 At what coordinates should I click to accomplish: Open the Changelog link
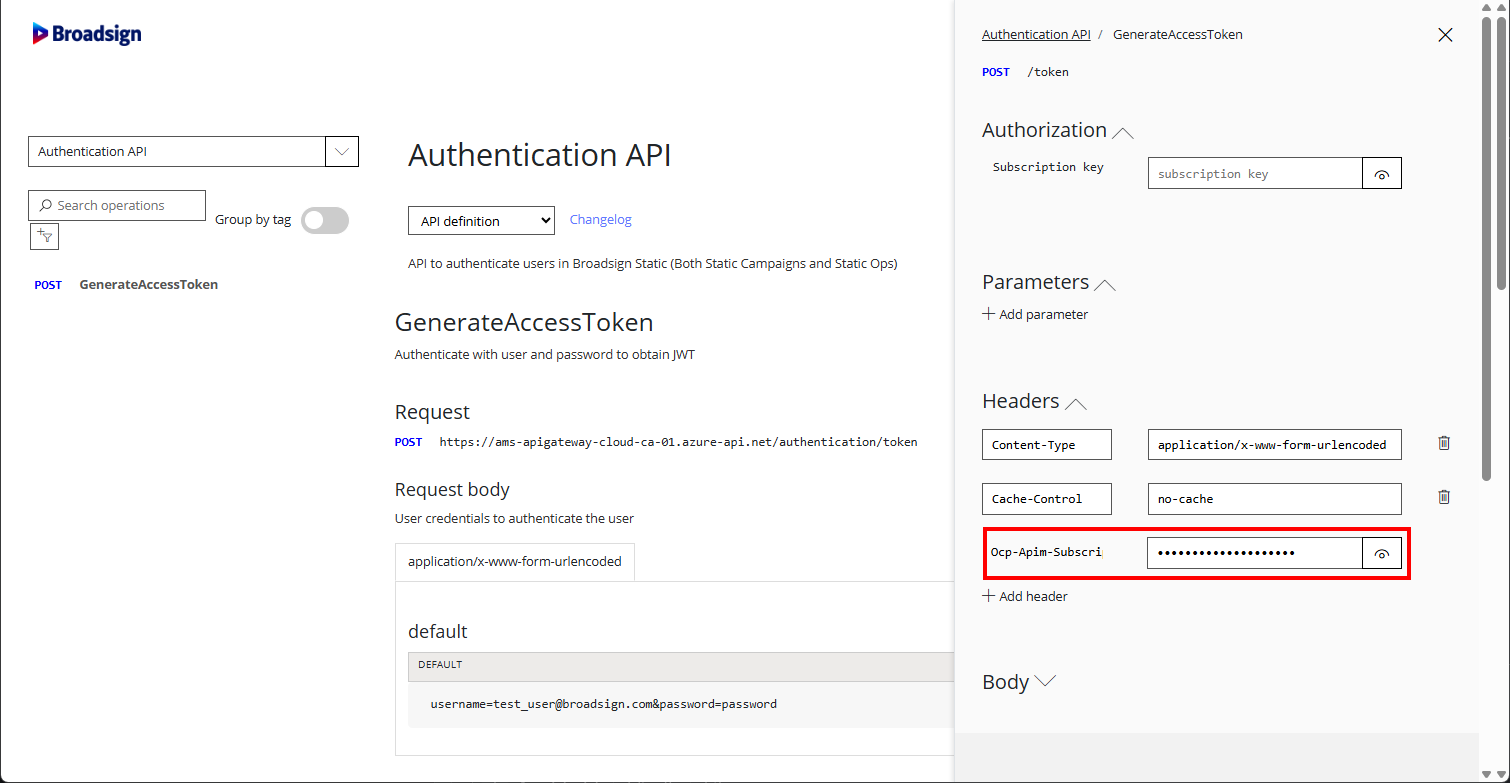tap(600, 220)
